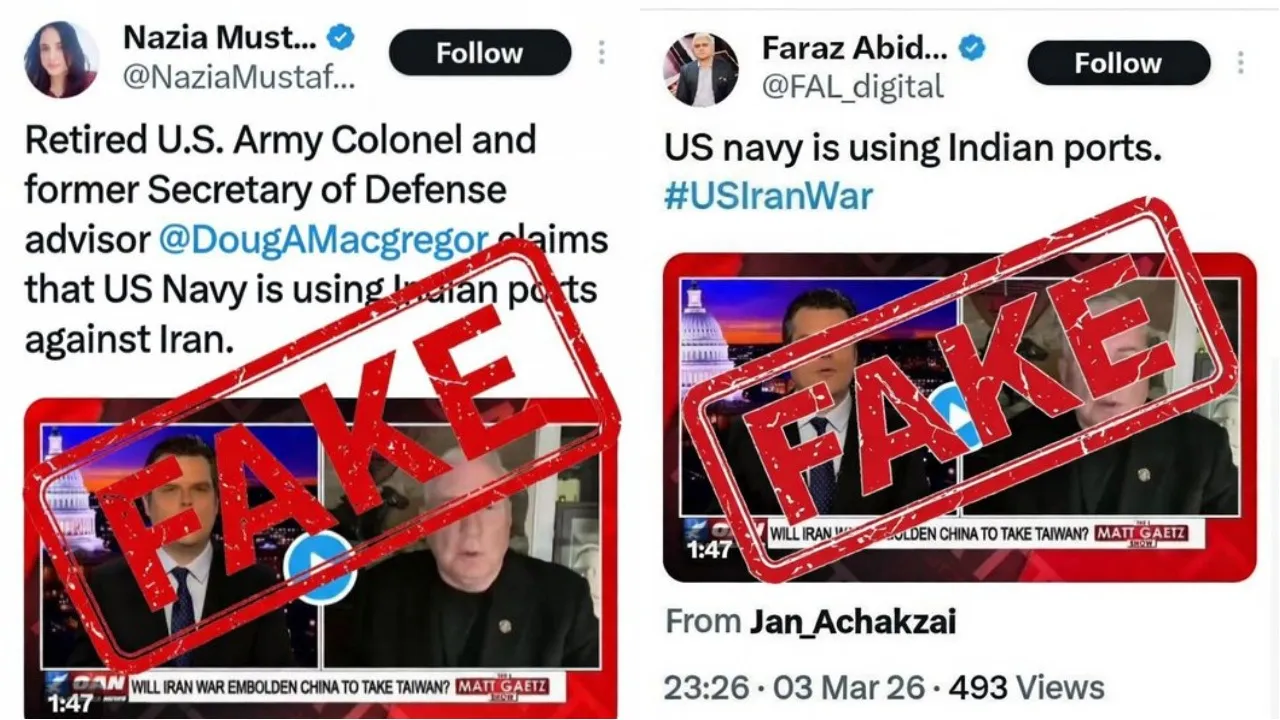1280x720 pixels.
Task: Open the #USIranWar hashtag
Action: point(768,195)
